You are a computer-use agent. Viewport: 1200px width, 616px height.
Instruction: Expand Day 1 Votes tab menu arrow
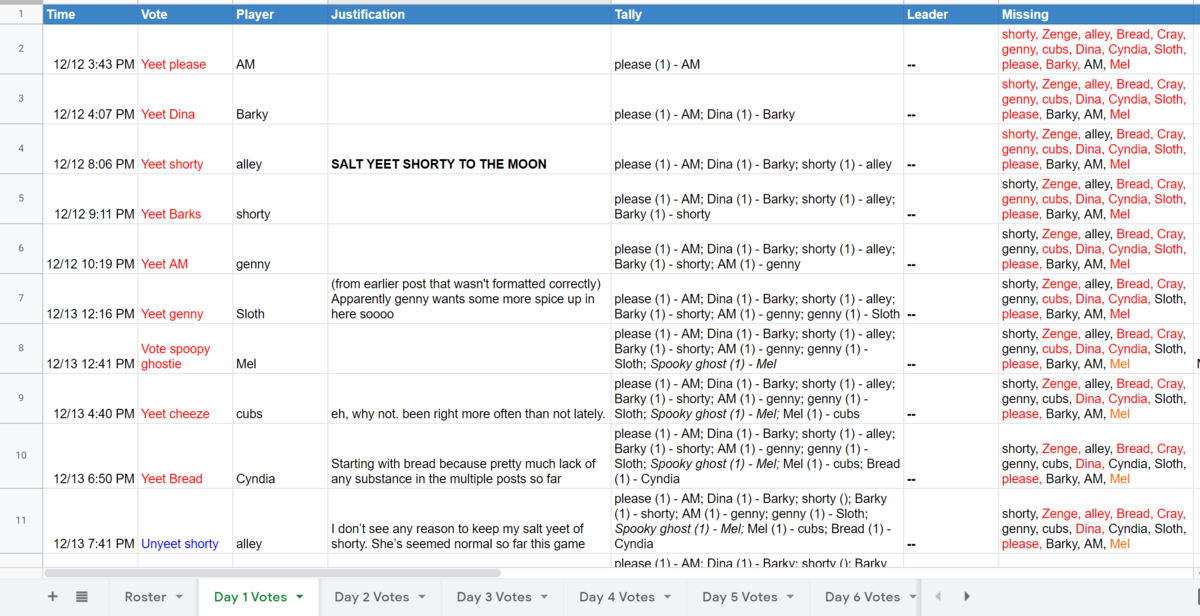click(x=299, y=598)
